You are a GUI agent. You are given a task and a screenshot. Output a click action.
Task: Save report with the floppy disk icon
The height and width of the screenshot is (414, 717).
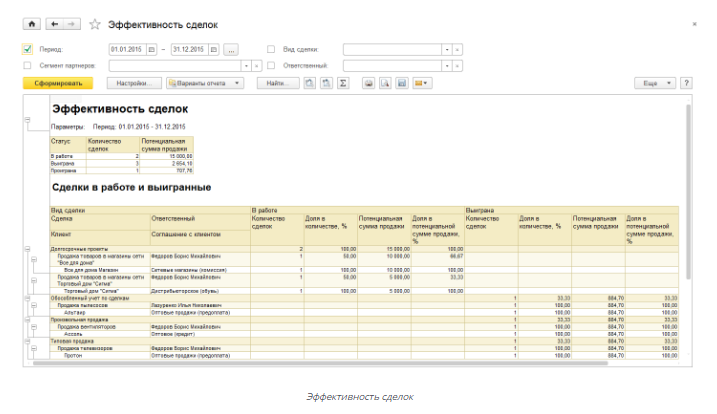[402, 83]
